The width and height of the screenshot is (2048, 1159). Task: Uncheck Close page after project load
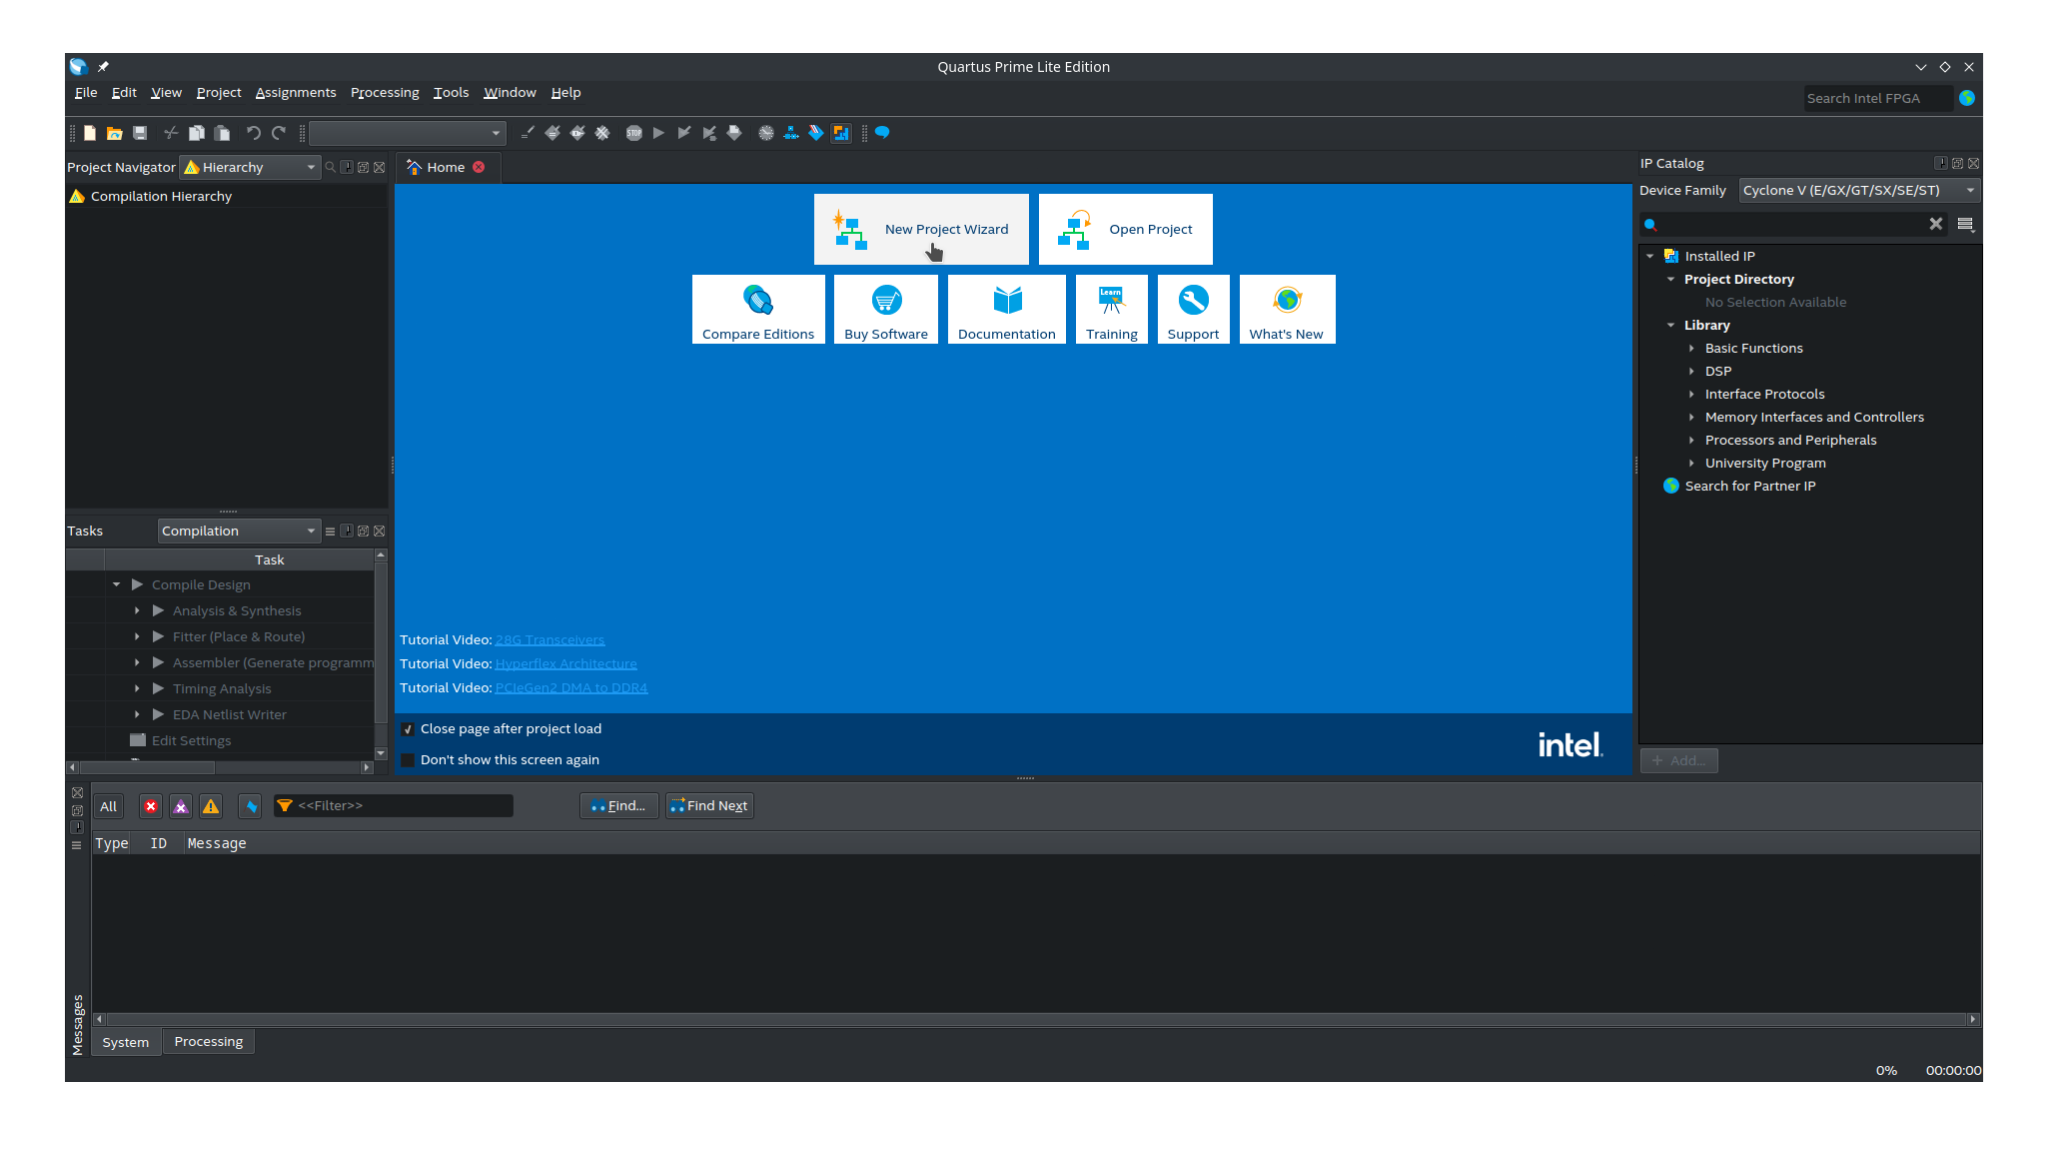[x=408, y=729]
